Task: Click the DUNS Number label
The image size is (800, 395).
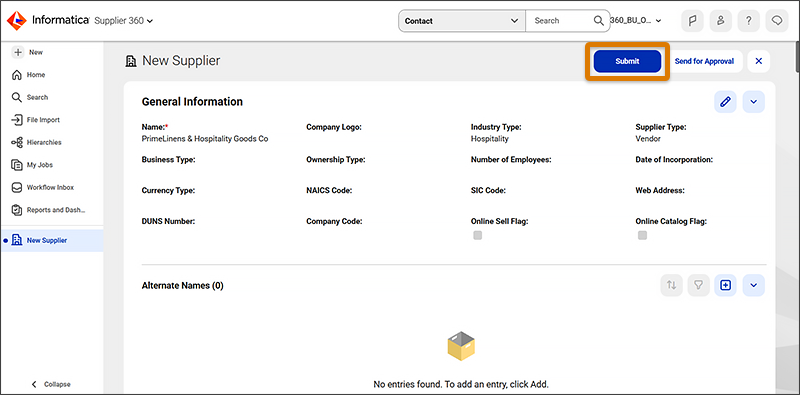Action: point(168,221)
